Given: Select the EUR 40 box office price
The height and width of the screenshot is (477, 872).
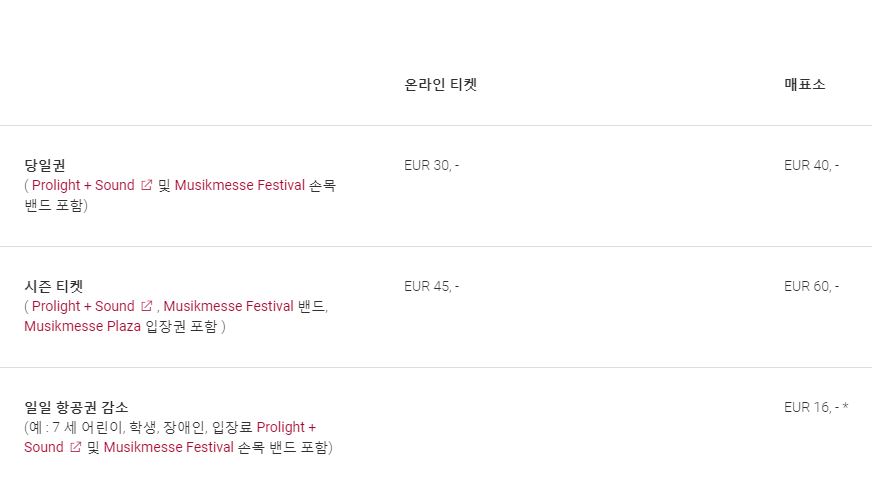Looking at the screenshot, I should (811, 165).
